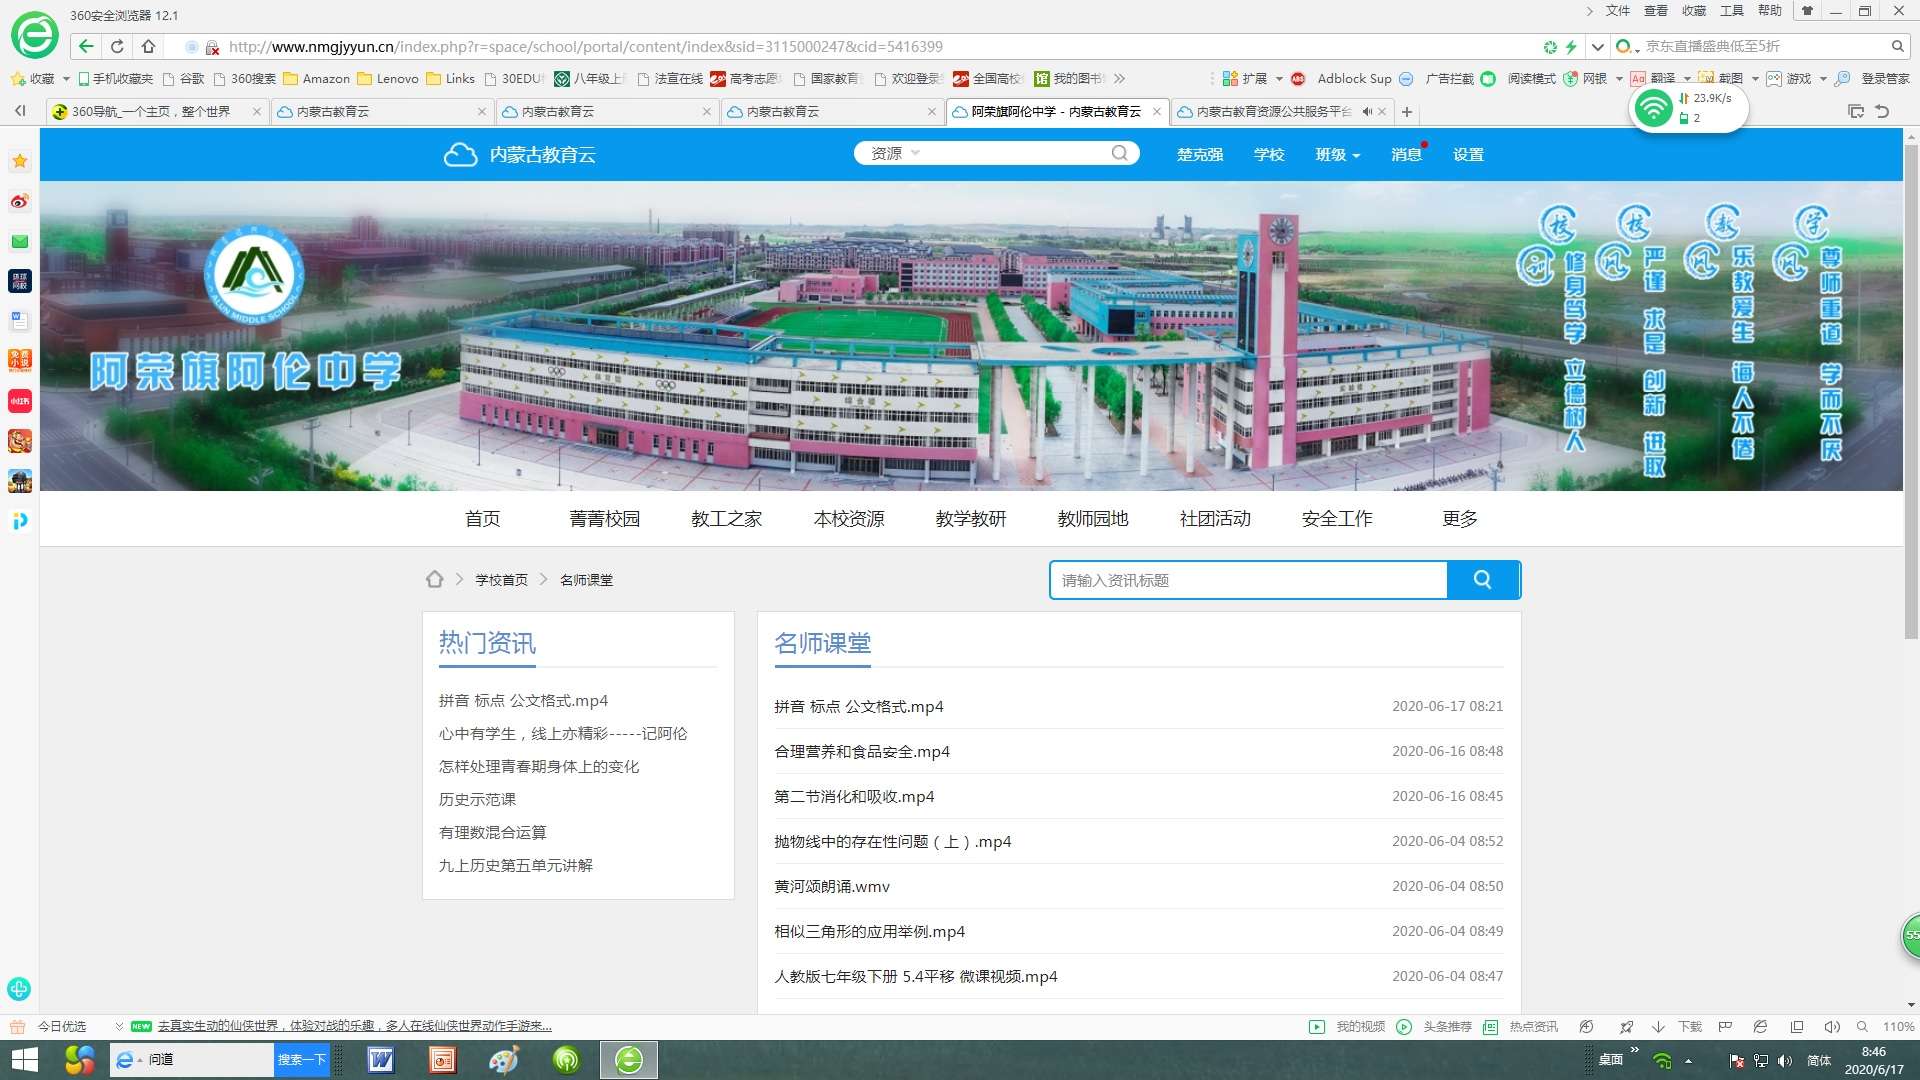Expand the address bar history dropdown arrow
Screen dimensions: 1920x1080
pyautogui.click(x=1597, y=47)
